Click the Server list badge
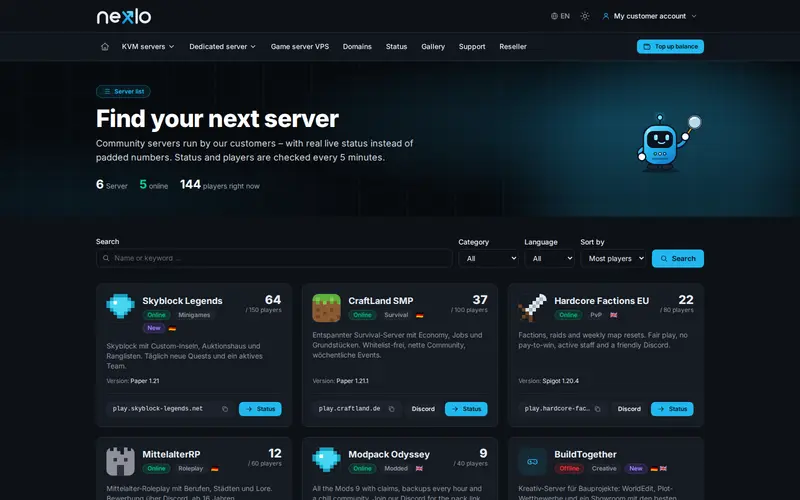The width and height of the screenshot is (800, 500). click(123, 91)
